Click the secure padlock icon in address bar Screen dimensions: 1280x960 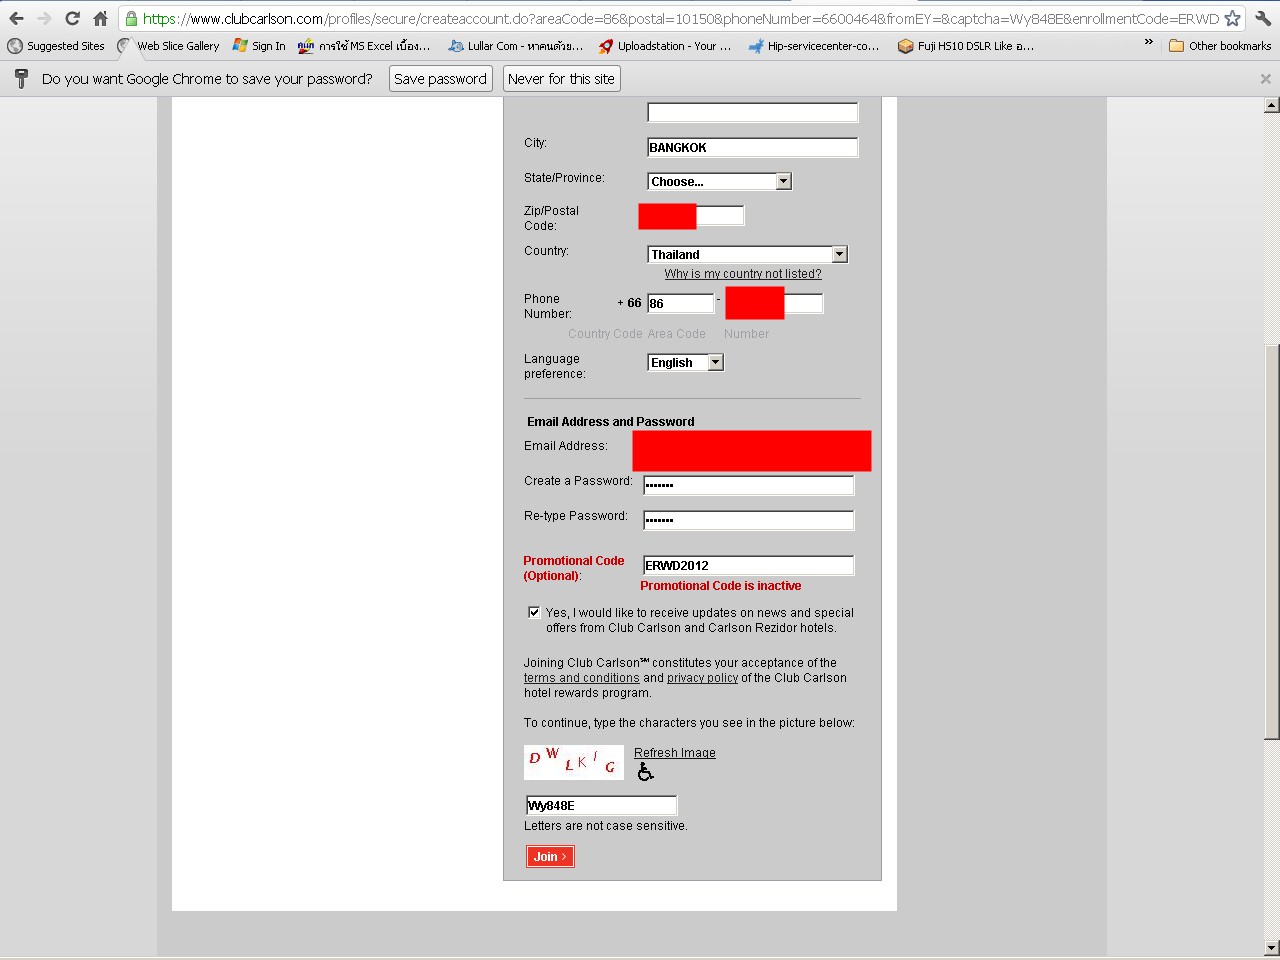(131, 18)
